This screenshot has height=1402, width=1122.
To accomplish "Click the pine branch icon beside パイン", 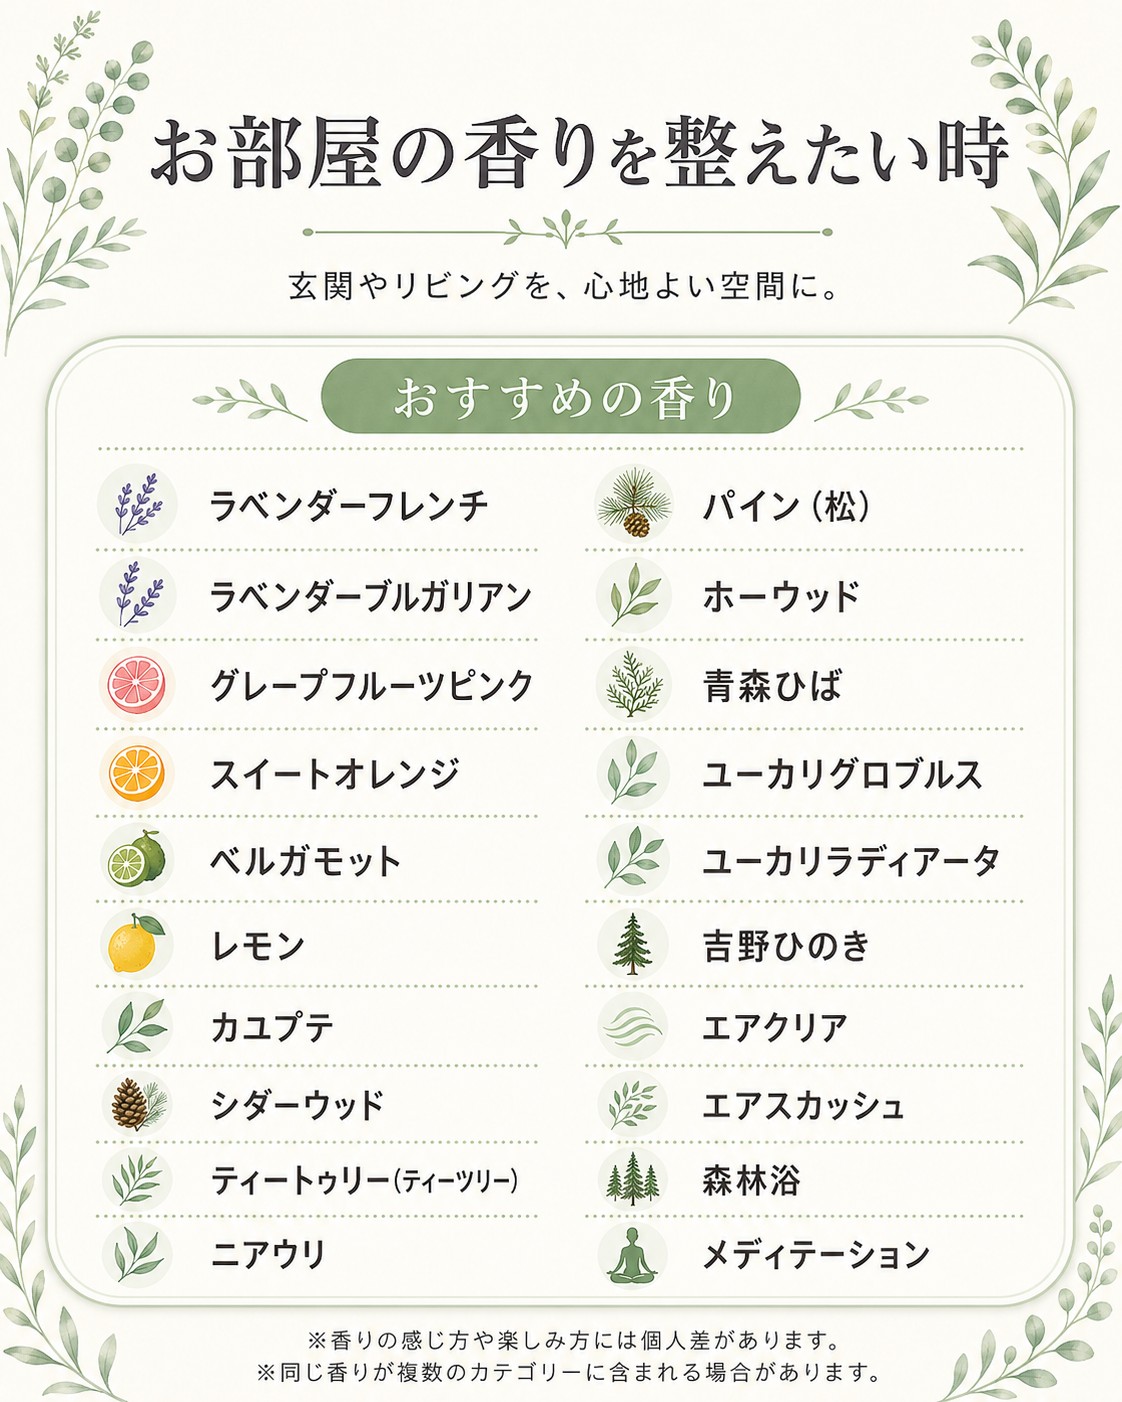I will (x=633, y=504).
